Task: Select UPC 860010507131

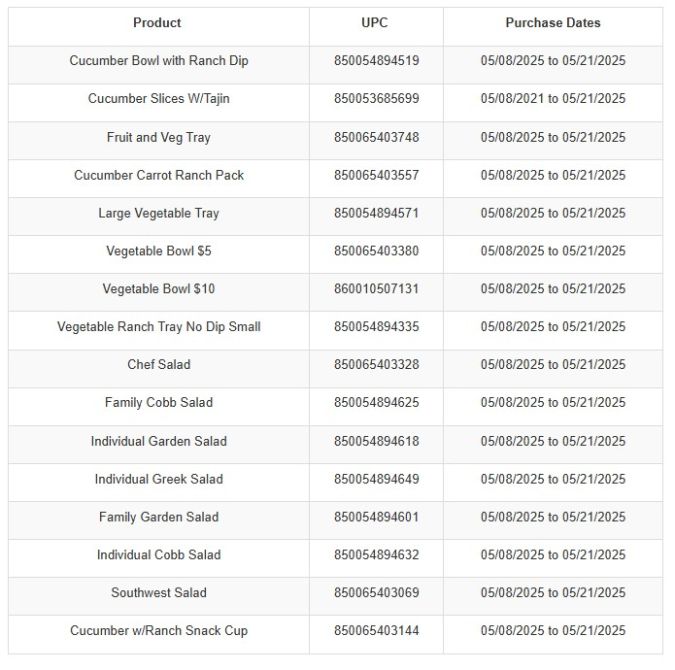Action: (x=376, y=289)
